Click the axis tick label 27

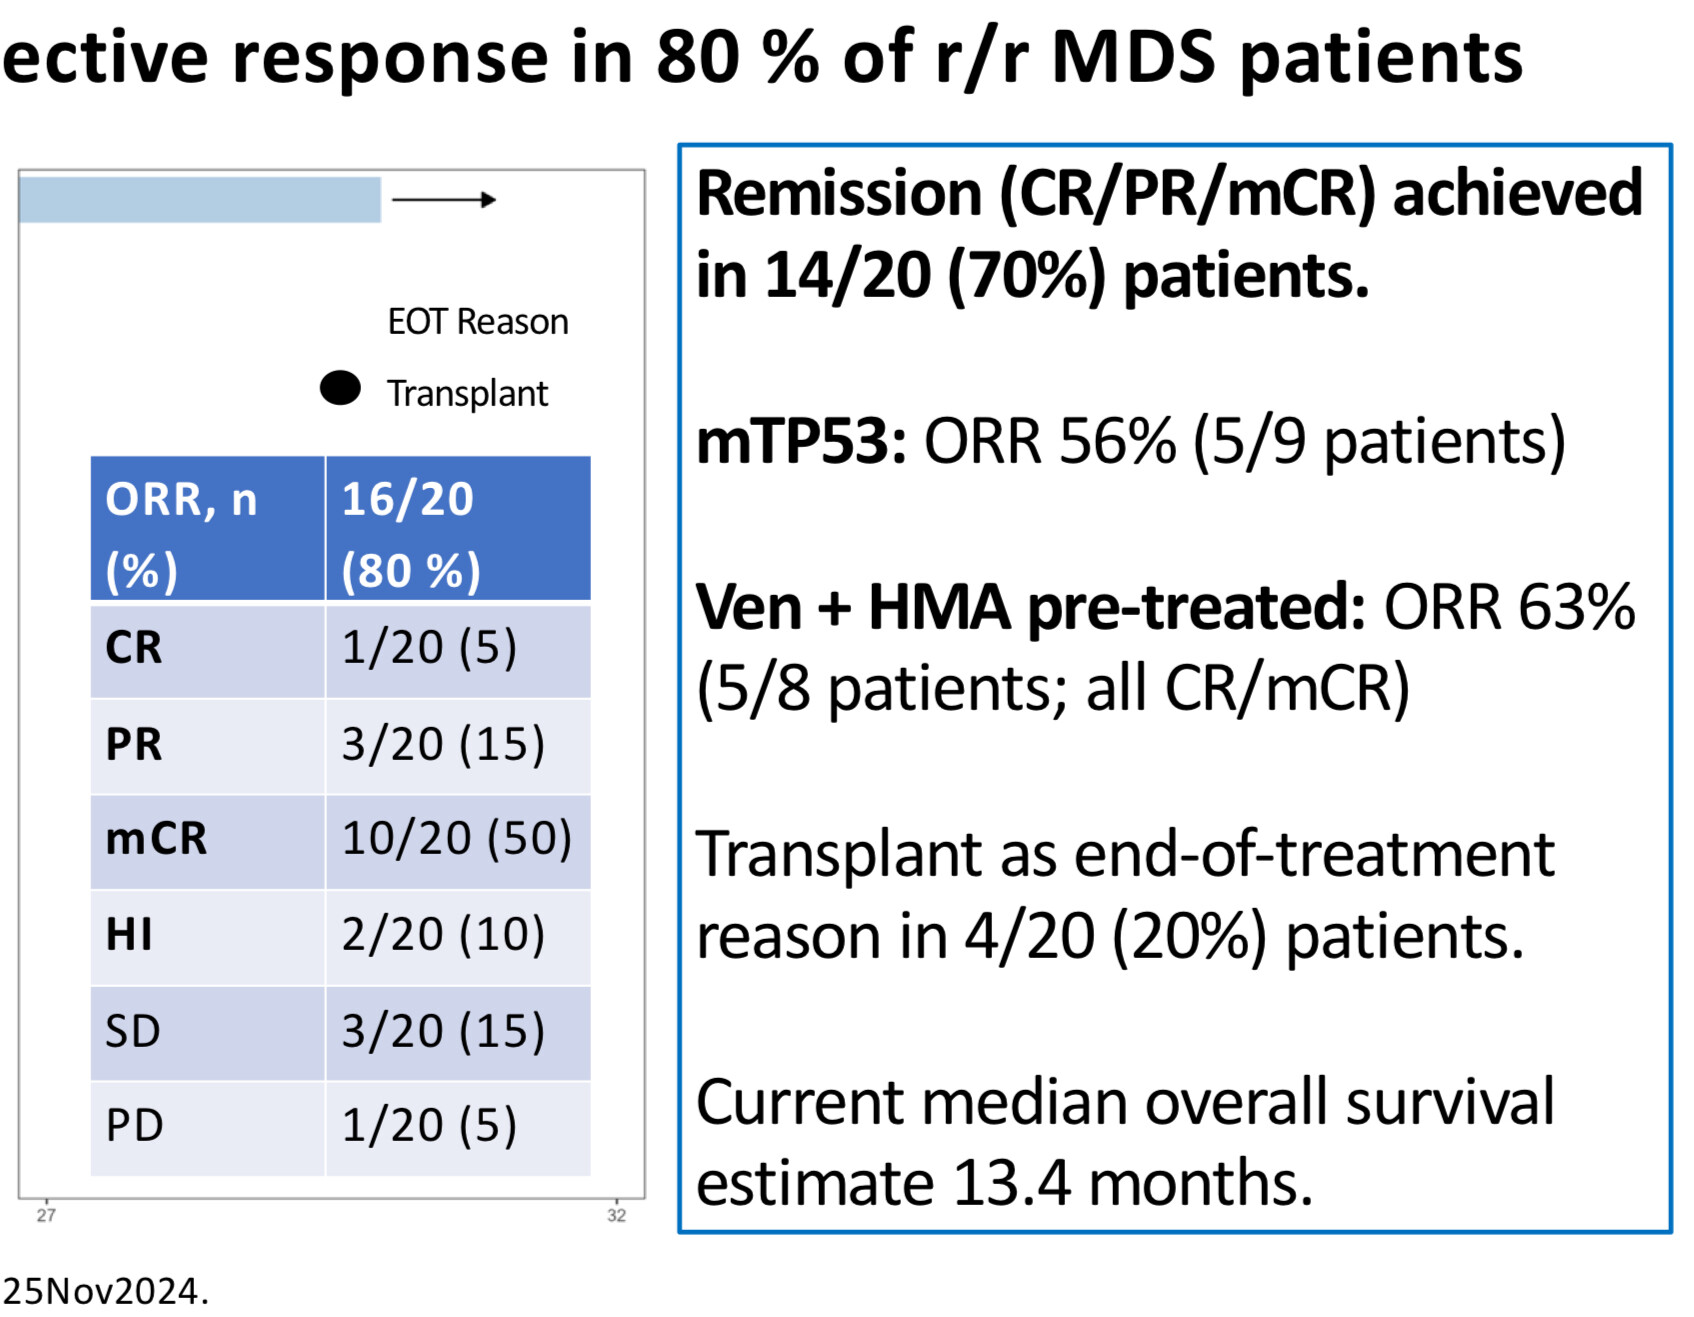click(x=46, y=1215)
